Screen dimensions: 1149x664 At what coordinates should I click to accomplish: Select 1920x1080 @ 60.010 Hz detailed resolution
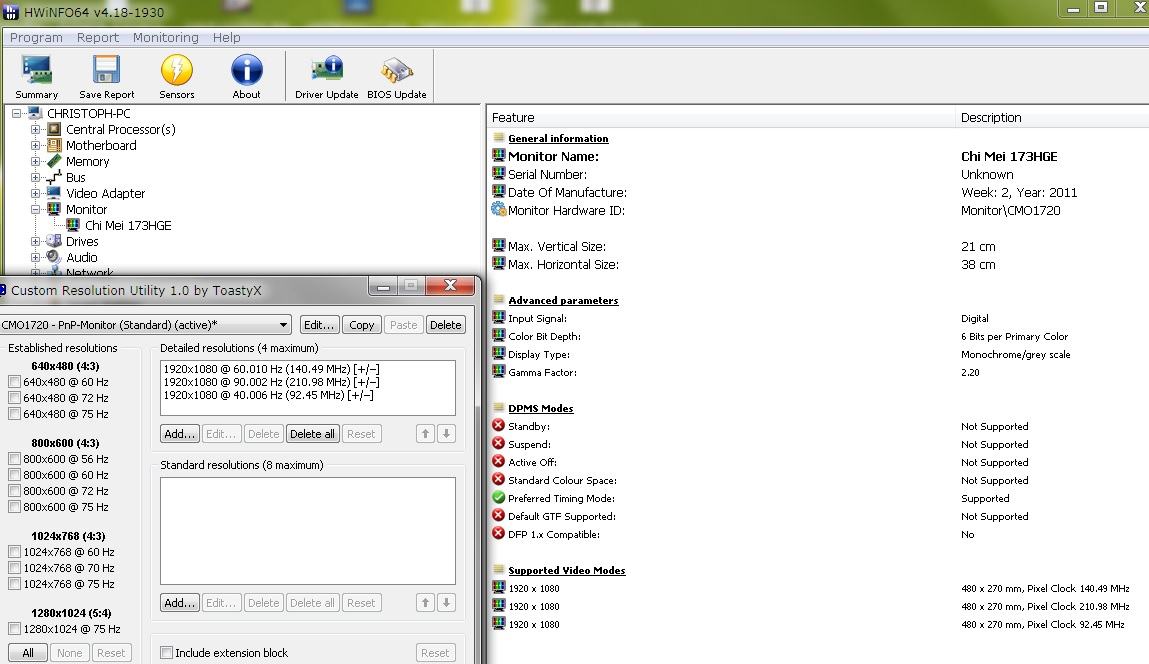tap(271, 369)
